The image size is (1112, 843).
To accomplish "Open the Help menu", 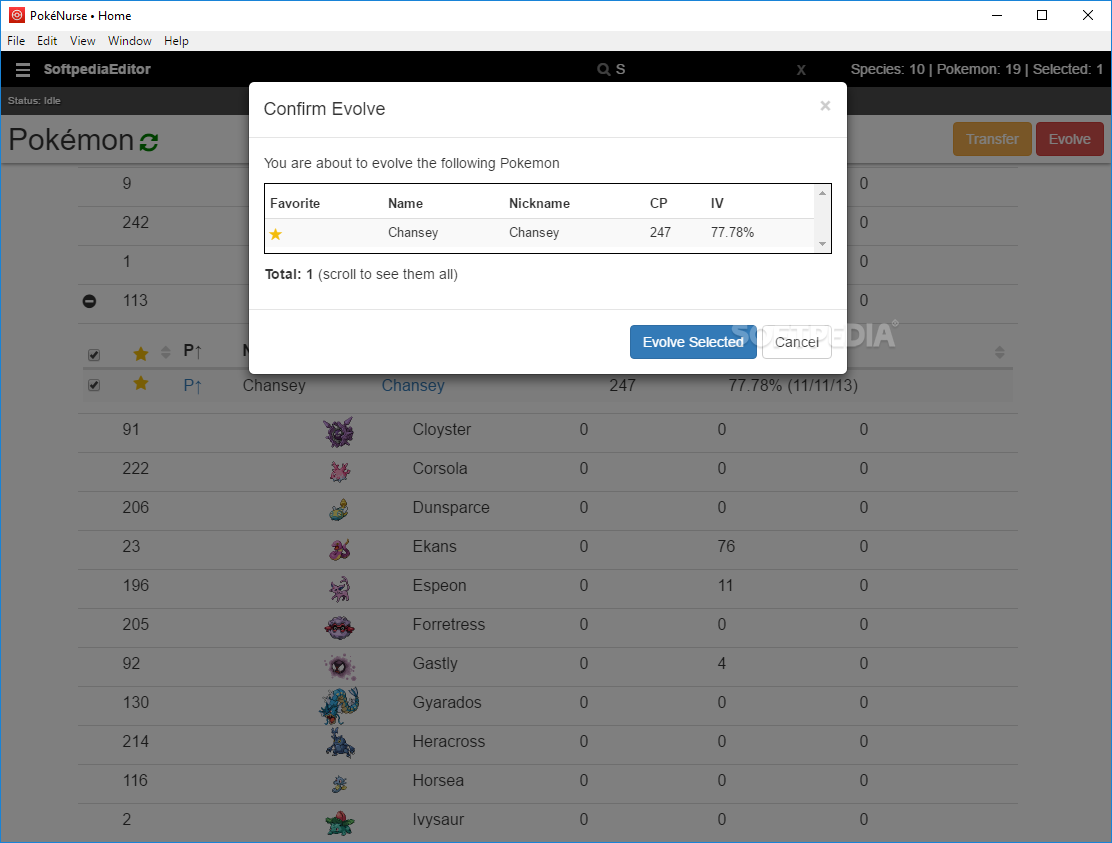I will tap(177, 41).
